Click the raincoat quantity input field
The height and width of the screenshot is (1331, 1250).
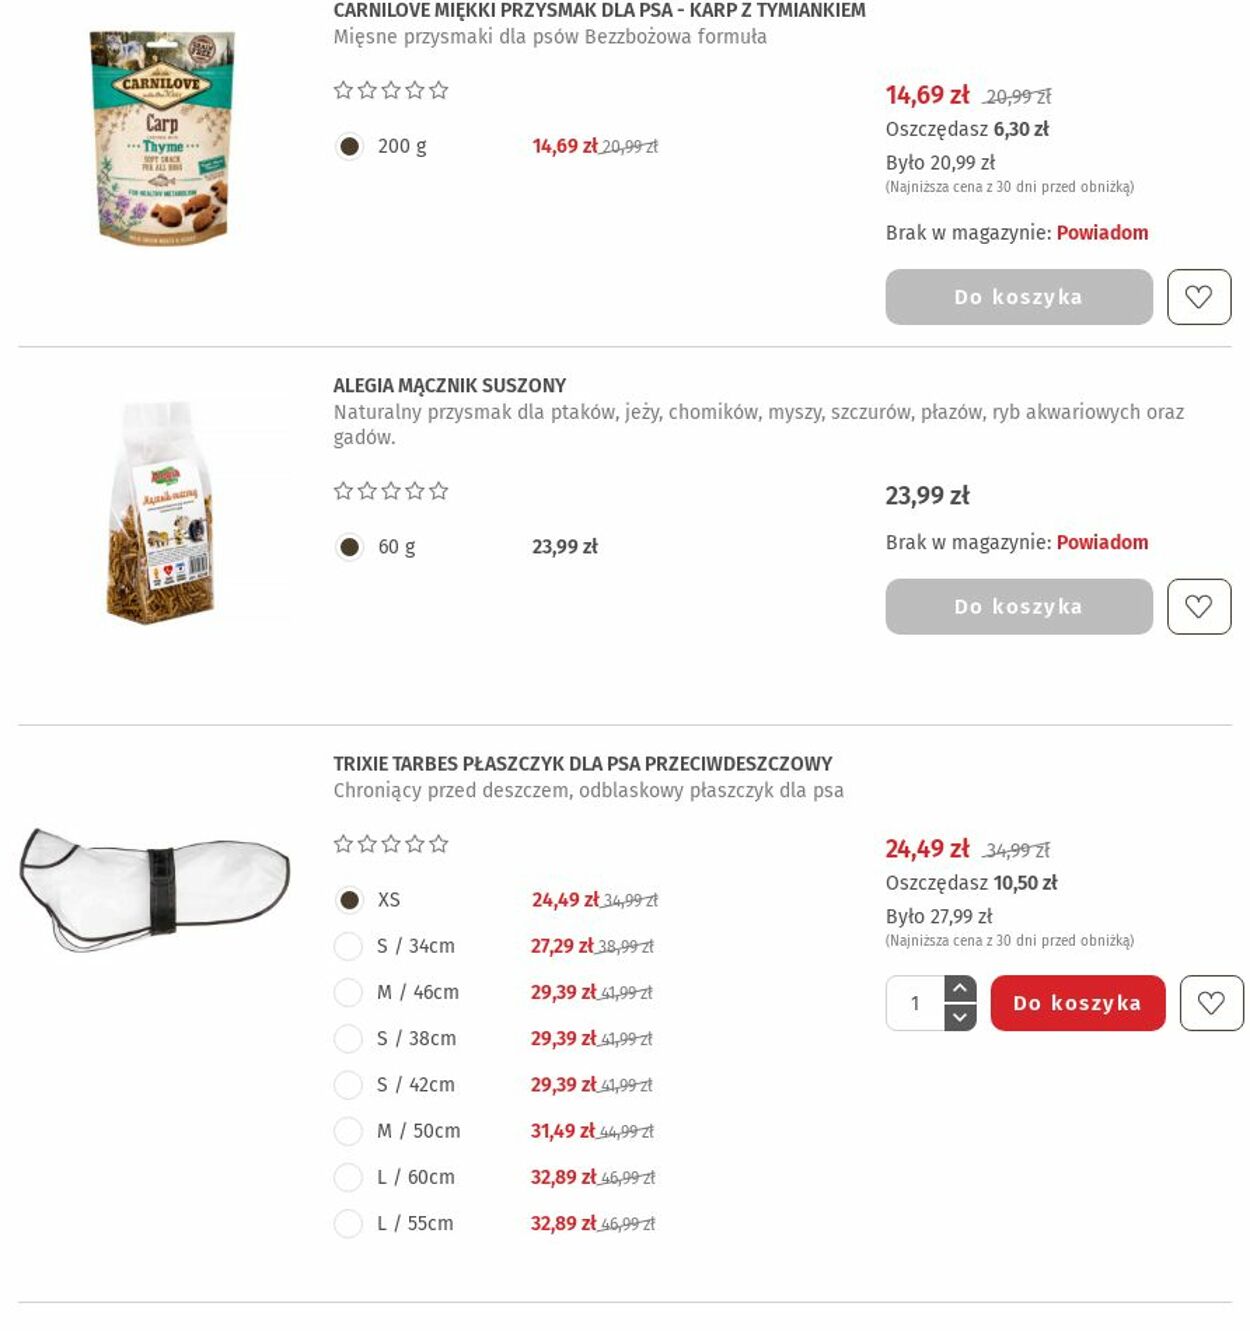915,1003
